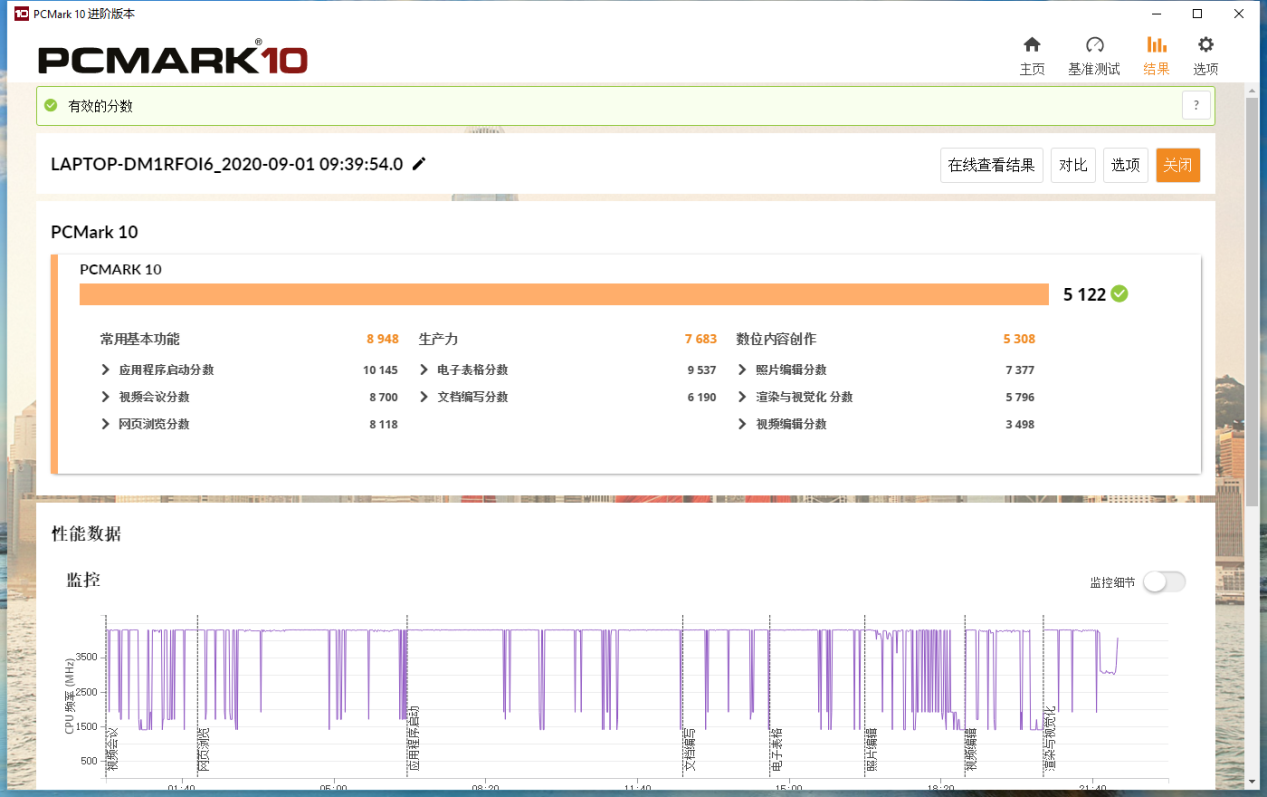Click the 网页浏览 marker line in the chart
The height and width of the screenshot is (797, 1267).
[x=198, y=695]
